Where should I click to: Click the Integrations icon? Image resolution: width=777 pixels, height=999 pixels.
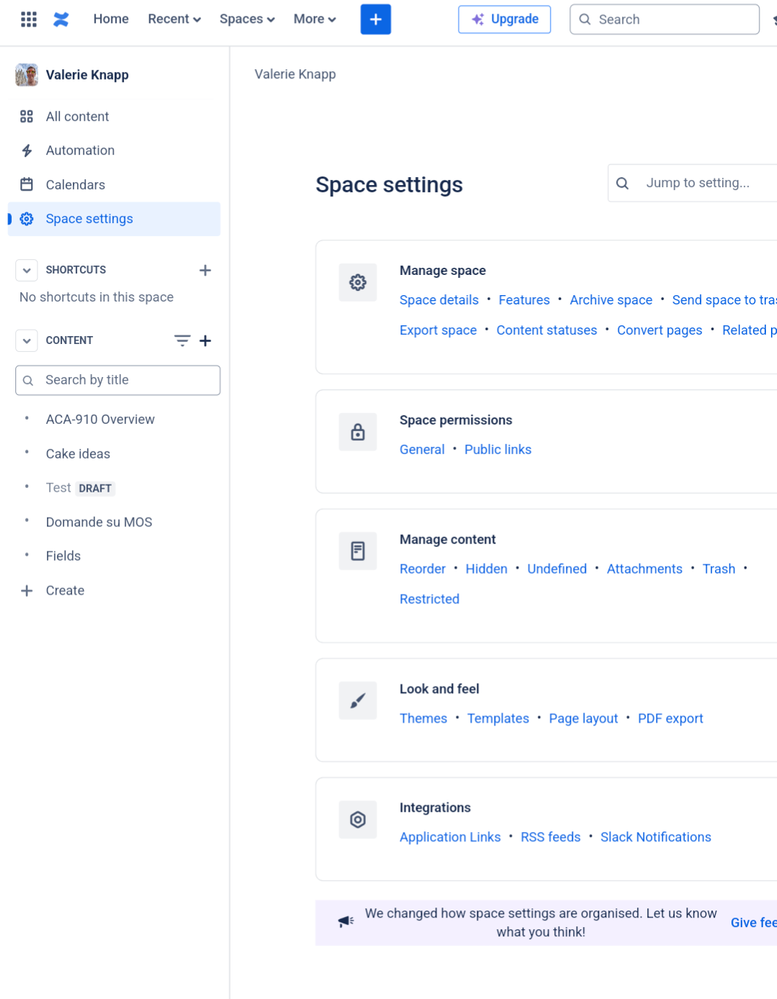357,819
